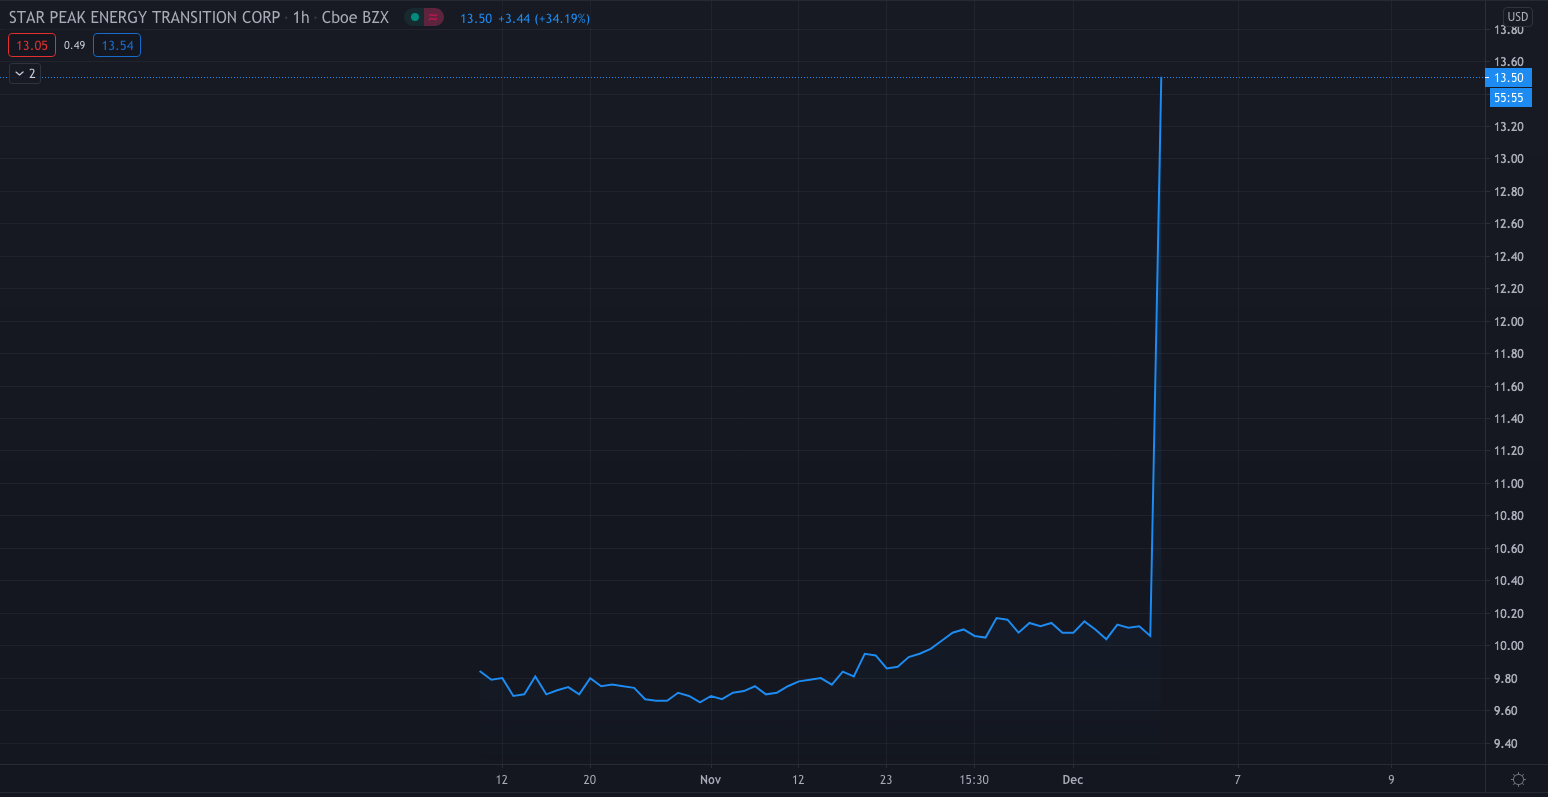Click the blue 13.54 buy button
This screenshot has height=797, width=1548.
pos(117,45)
